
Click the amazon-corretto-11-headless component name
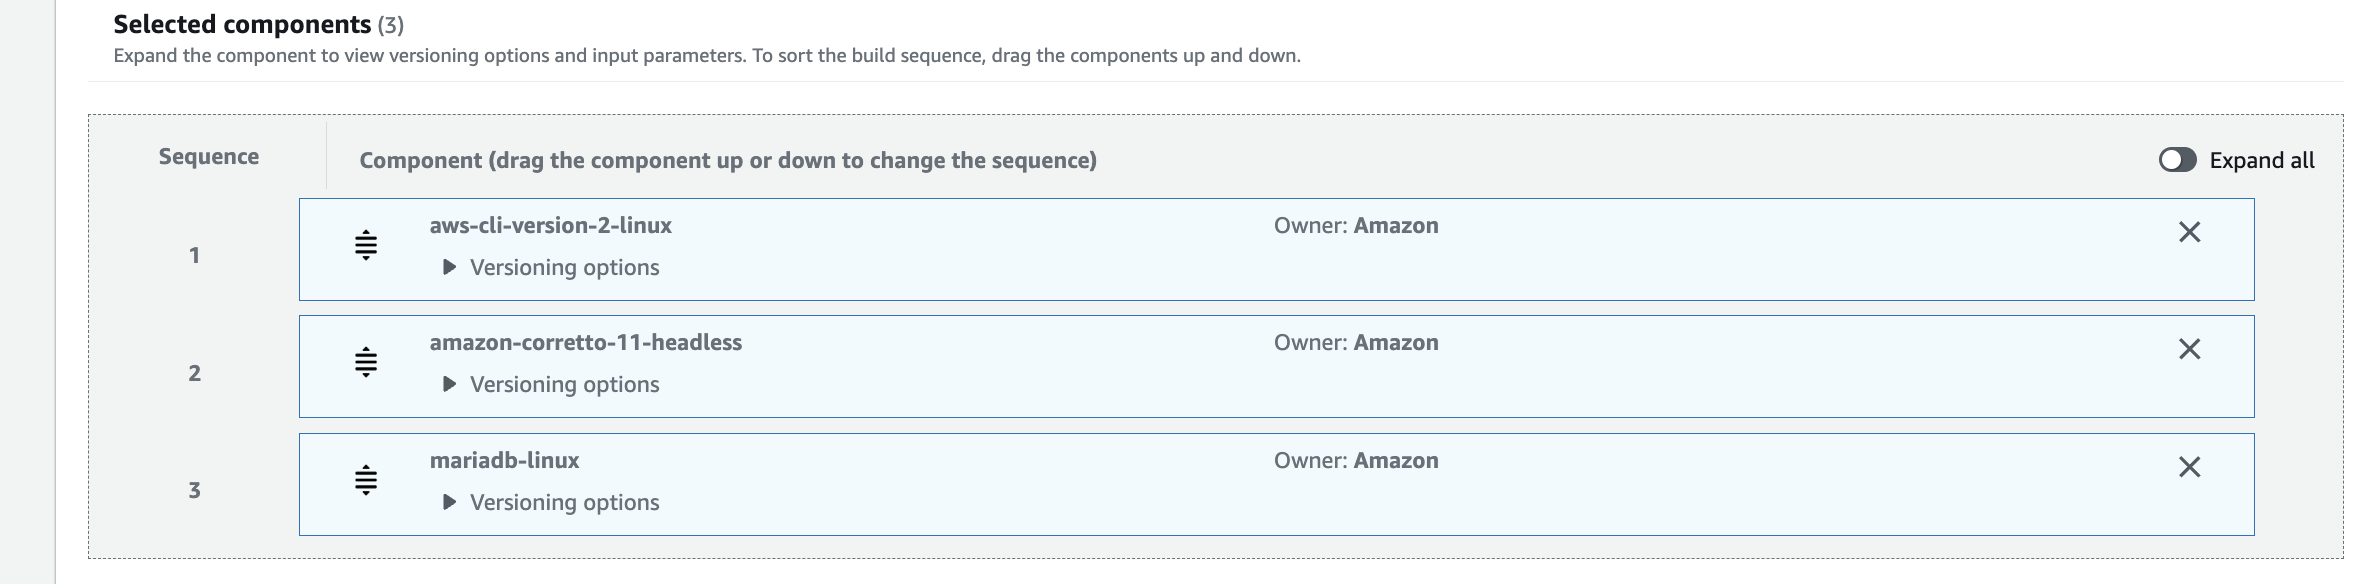(586, 342)
